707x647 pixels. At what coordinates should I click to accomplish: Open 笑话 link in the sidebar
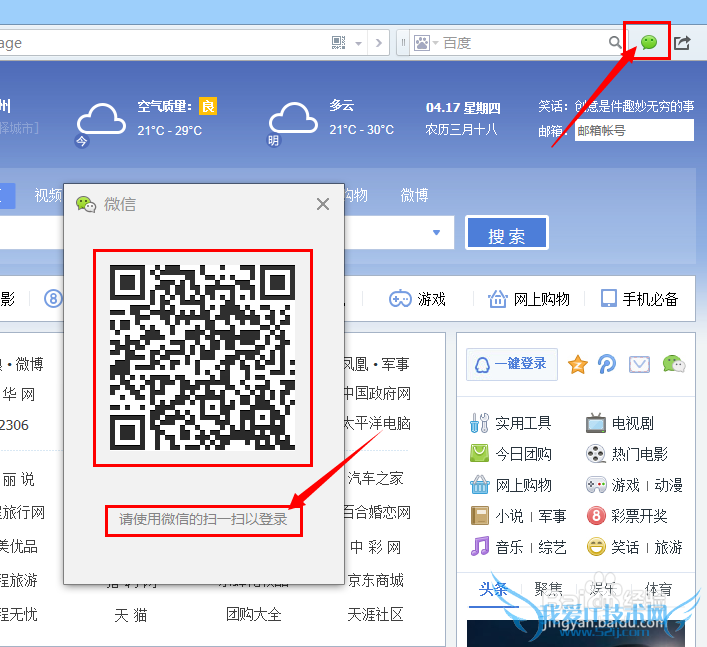pos(625,547)
